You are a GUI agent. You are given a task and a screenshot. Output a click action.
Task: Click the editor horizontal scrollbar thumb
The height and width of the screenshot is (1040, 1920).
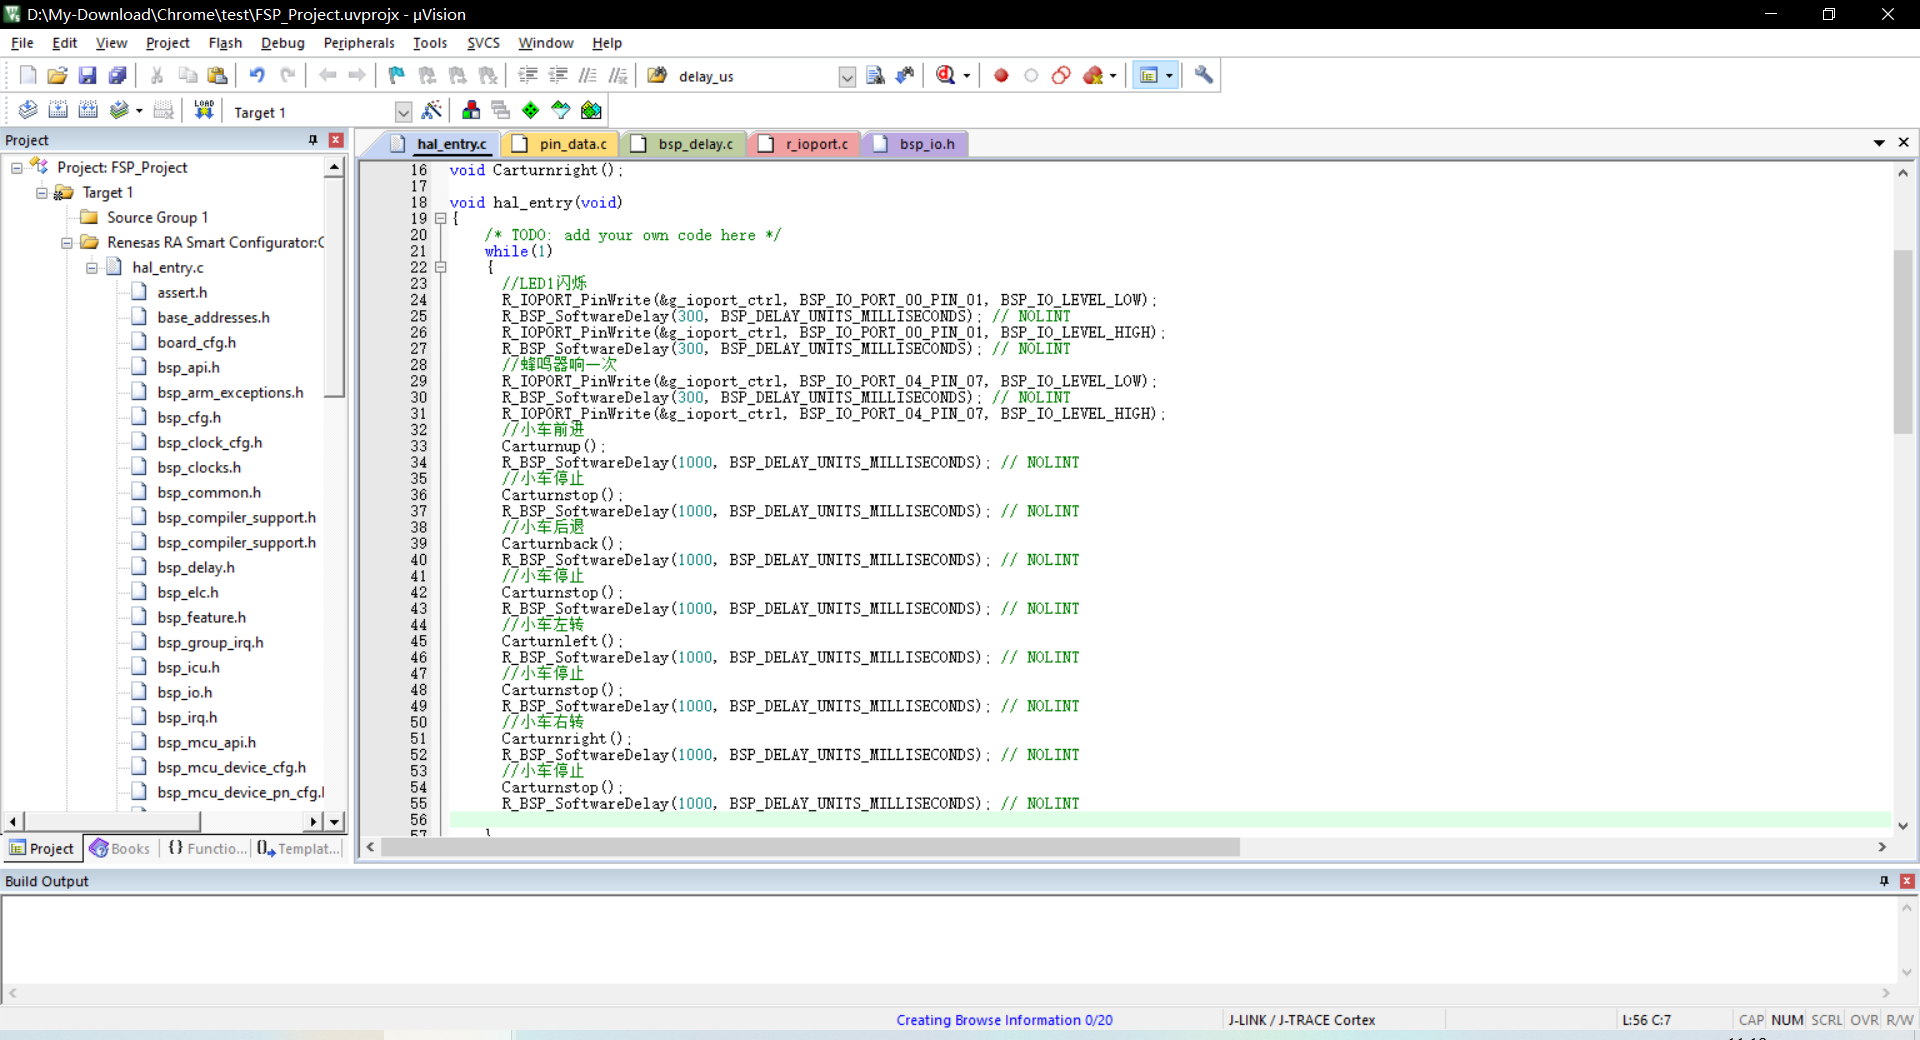pyautogui.click(x=810, y=847)
